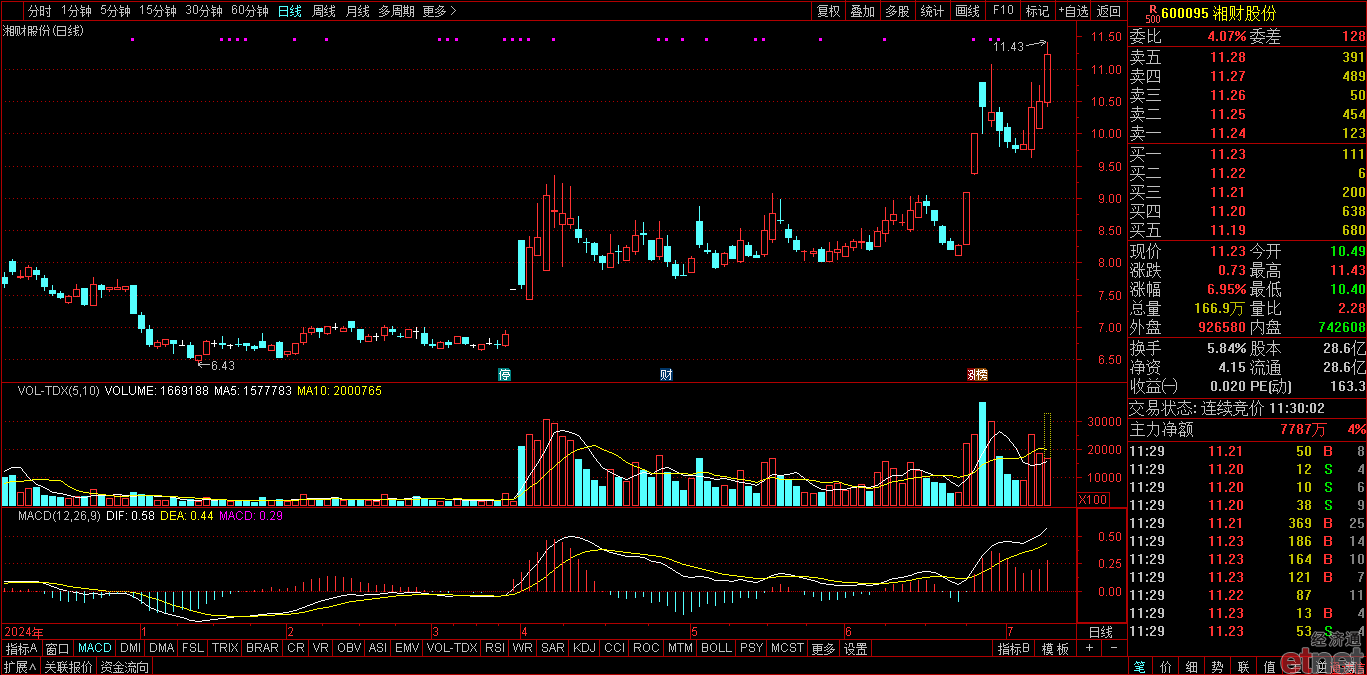Screen dimensions: 1367x675
Task: Open the 多股 multi-stock view
Action: (x=897, y=11)
